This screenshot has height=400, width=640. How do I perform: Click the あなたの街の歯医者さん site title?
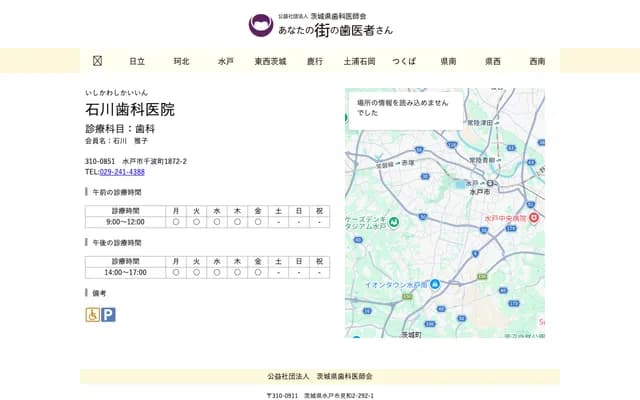[x=335, y=30]
